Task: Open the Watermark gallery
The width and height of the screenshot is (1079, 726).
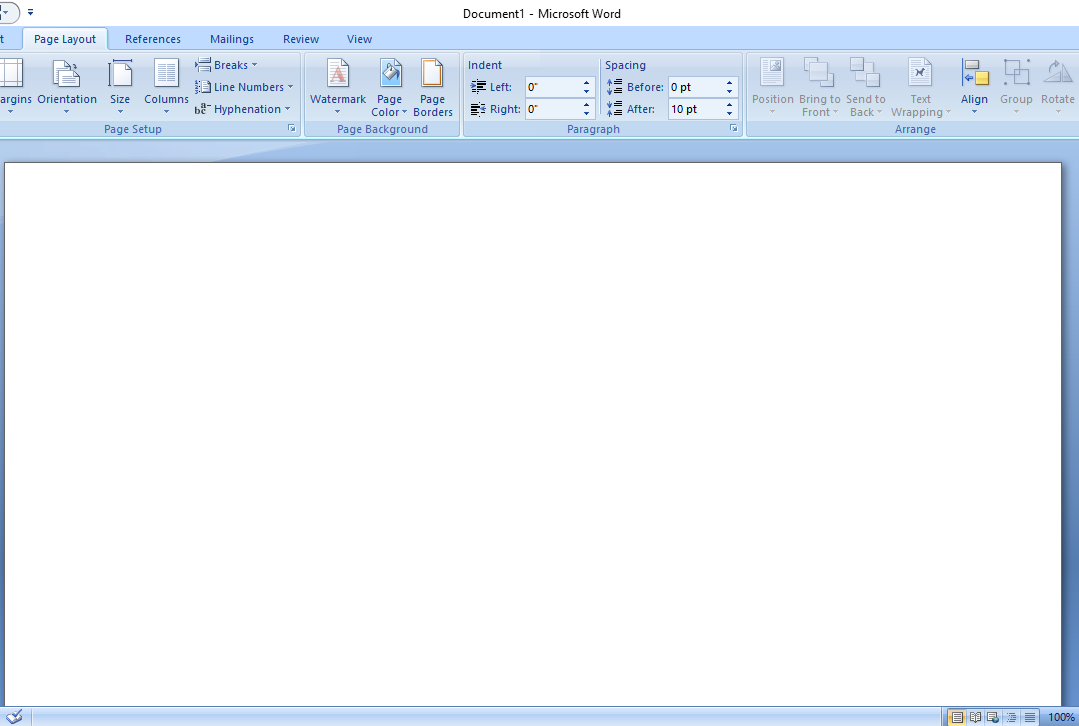Action: tap(338, 86)
